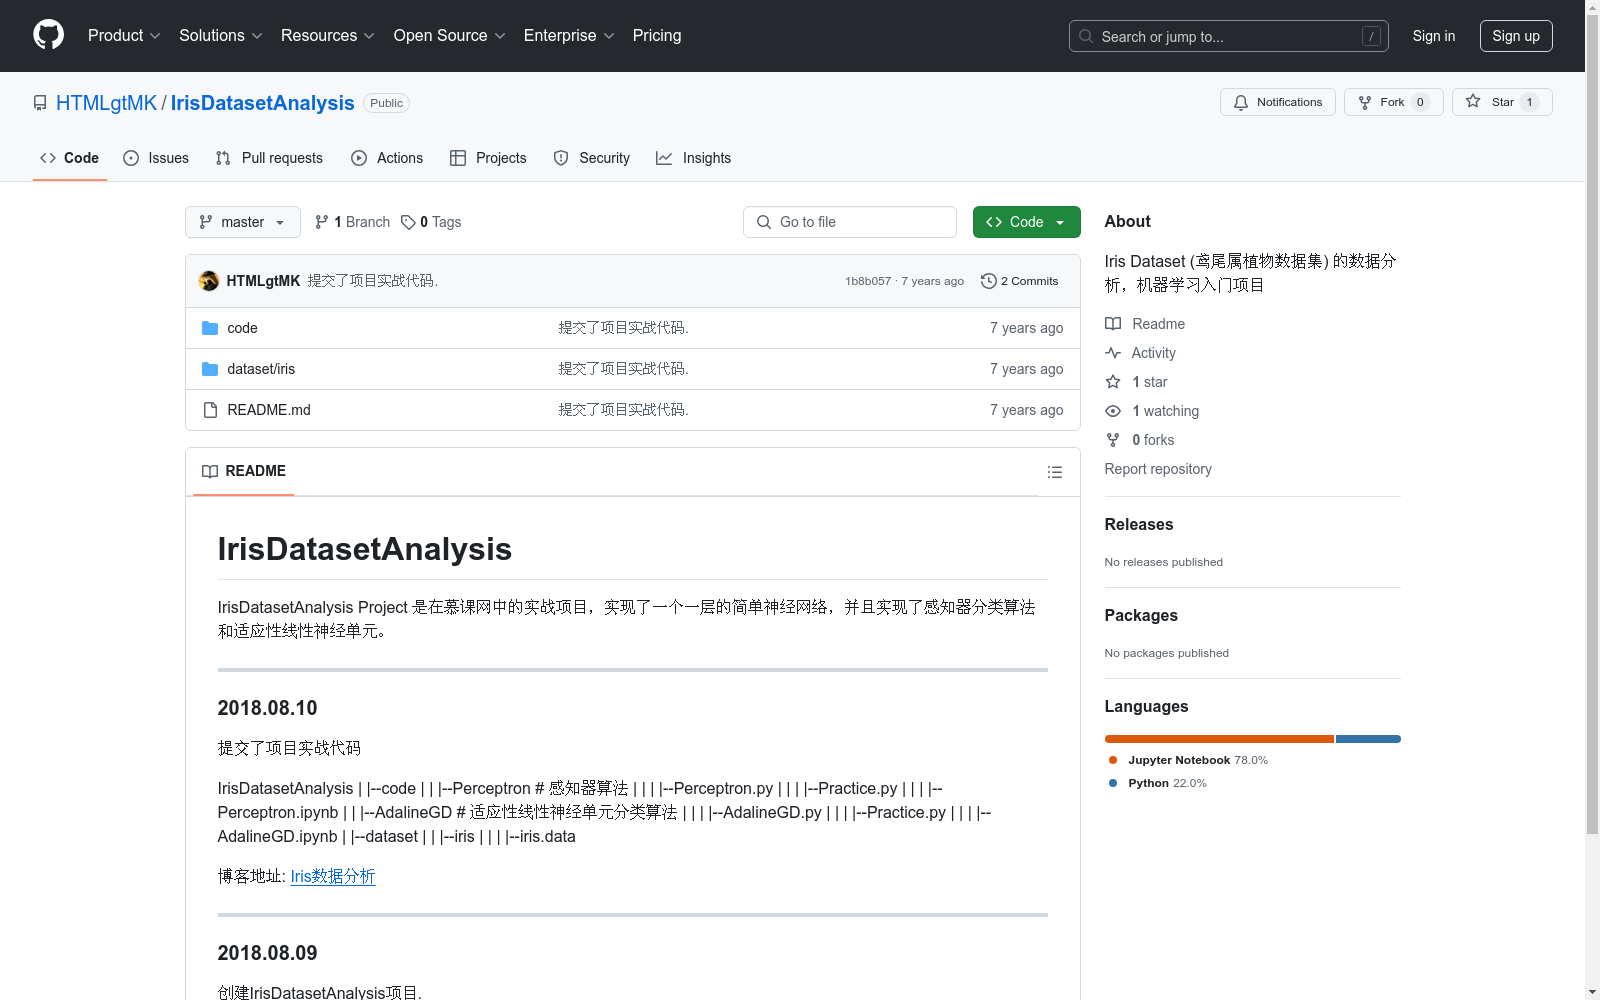Click the tag icon next to Tags
Image resolution: width=1600 pixels, height=1000 pixels.
pos(408,222)
